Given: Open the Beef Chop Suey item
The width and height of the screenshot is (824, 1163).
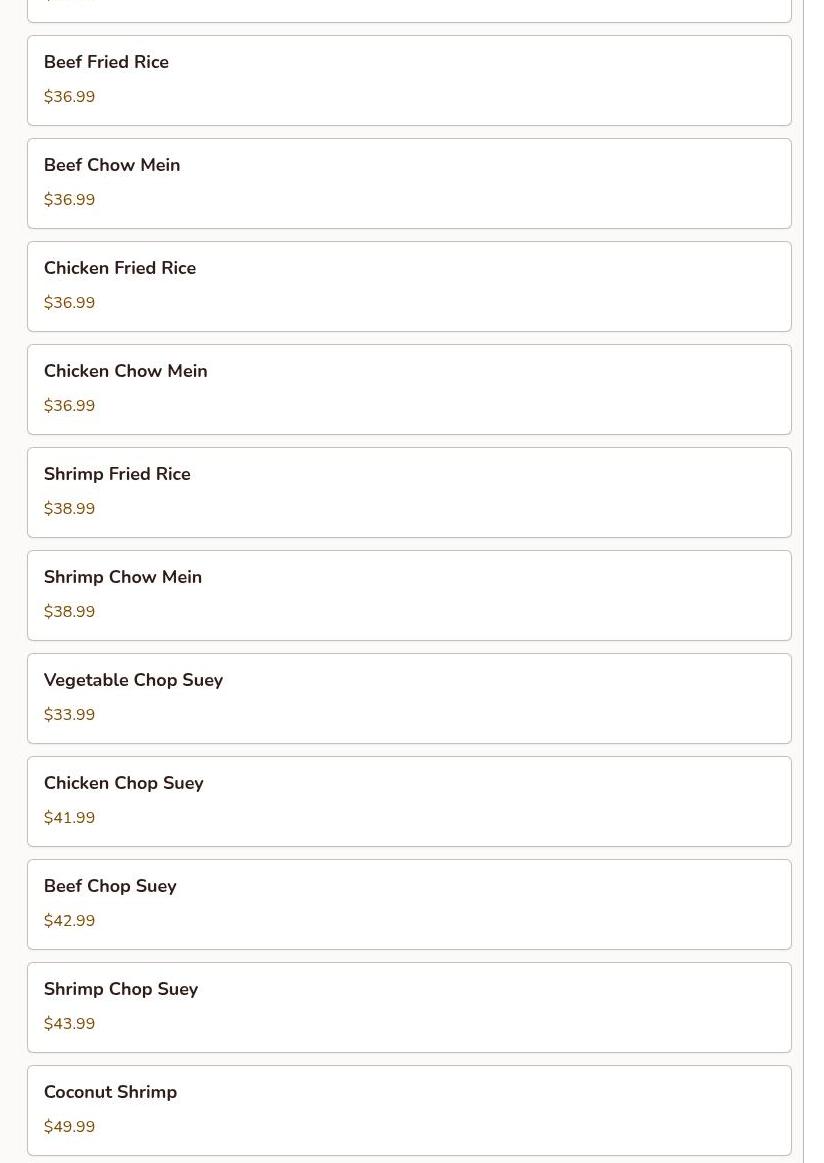Looking at the screenshot, I should coord(409,905).
